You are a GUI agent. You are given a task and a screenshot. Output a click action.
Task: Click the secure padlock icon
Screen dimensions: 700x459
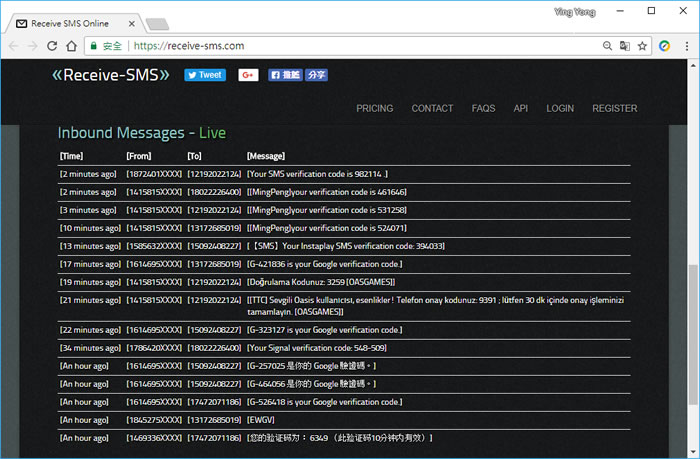coord(94,46)
